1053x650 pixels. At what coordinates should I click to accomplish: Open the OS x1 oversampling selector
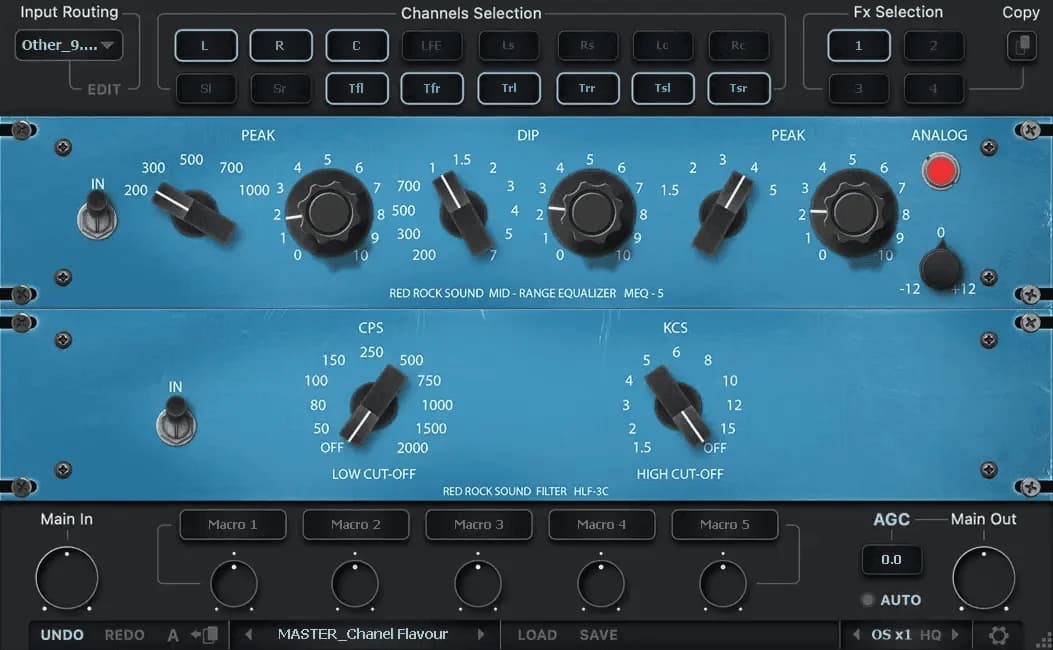tap(891, 635)
